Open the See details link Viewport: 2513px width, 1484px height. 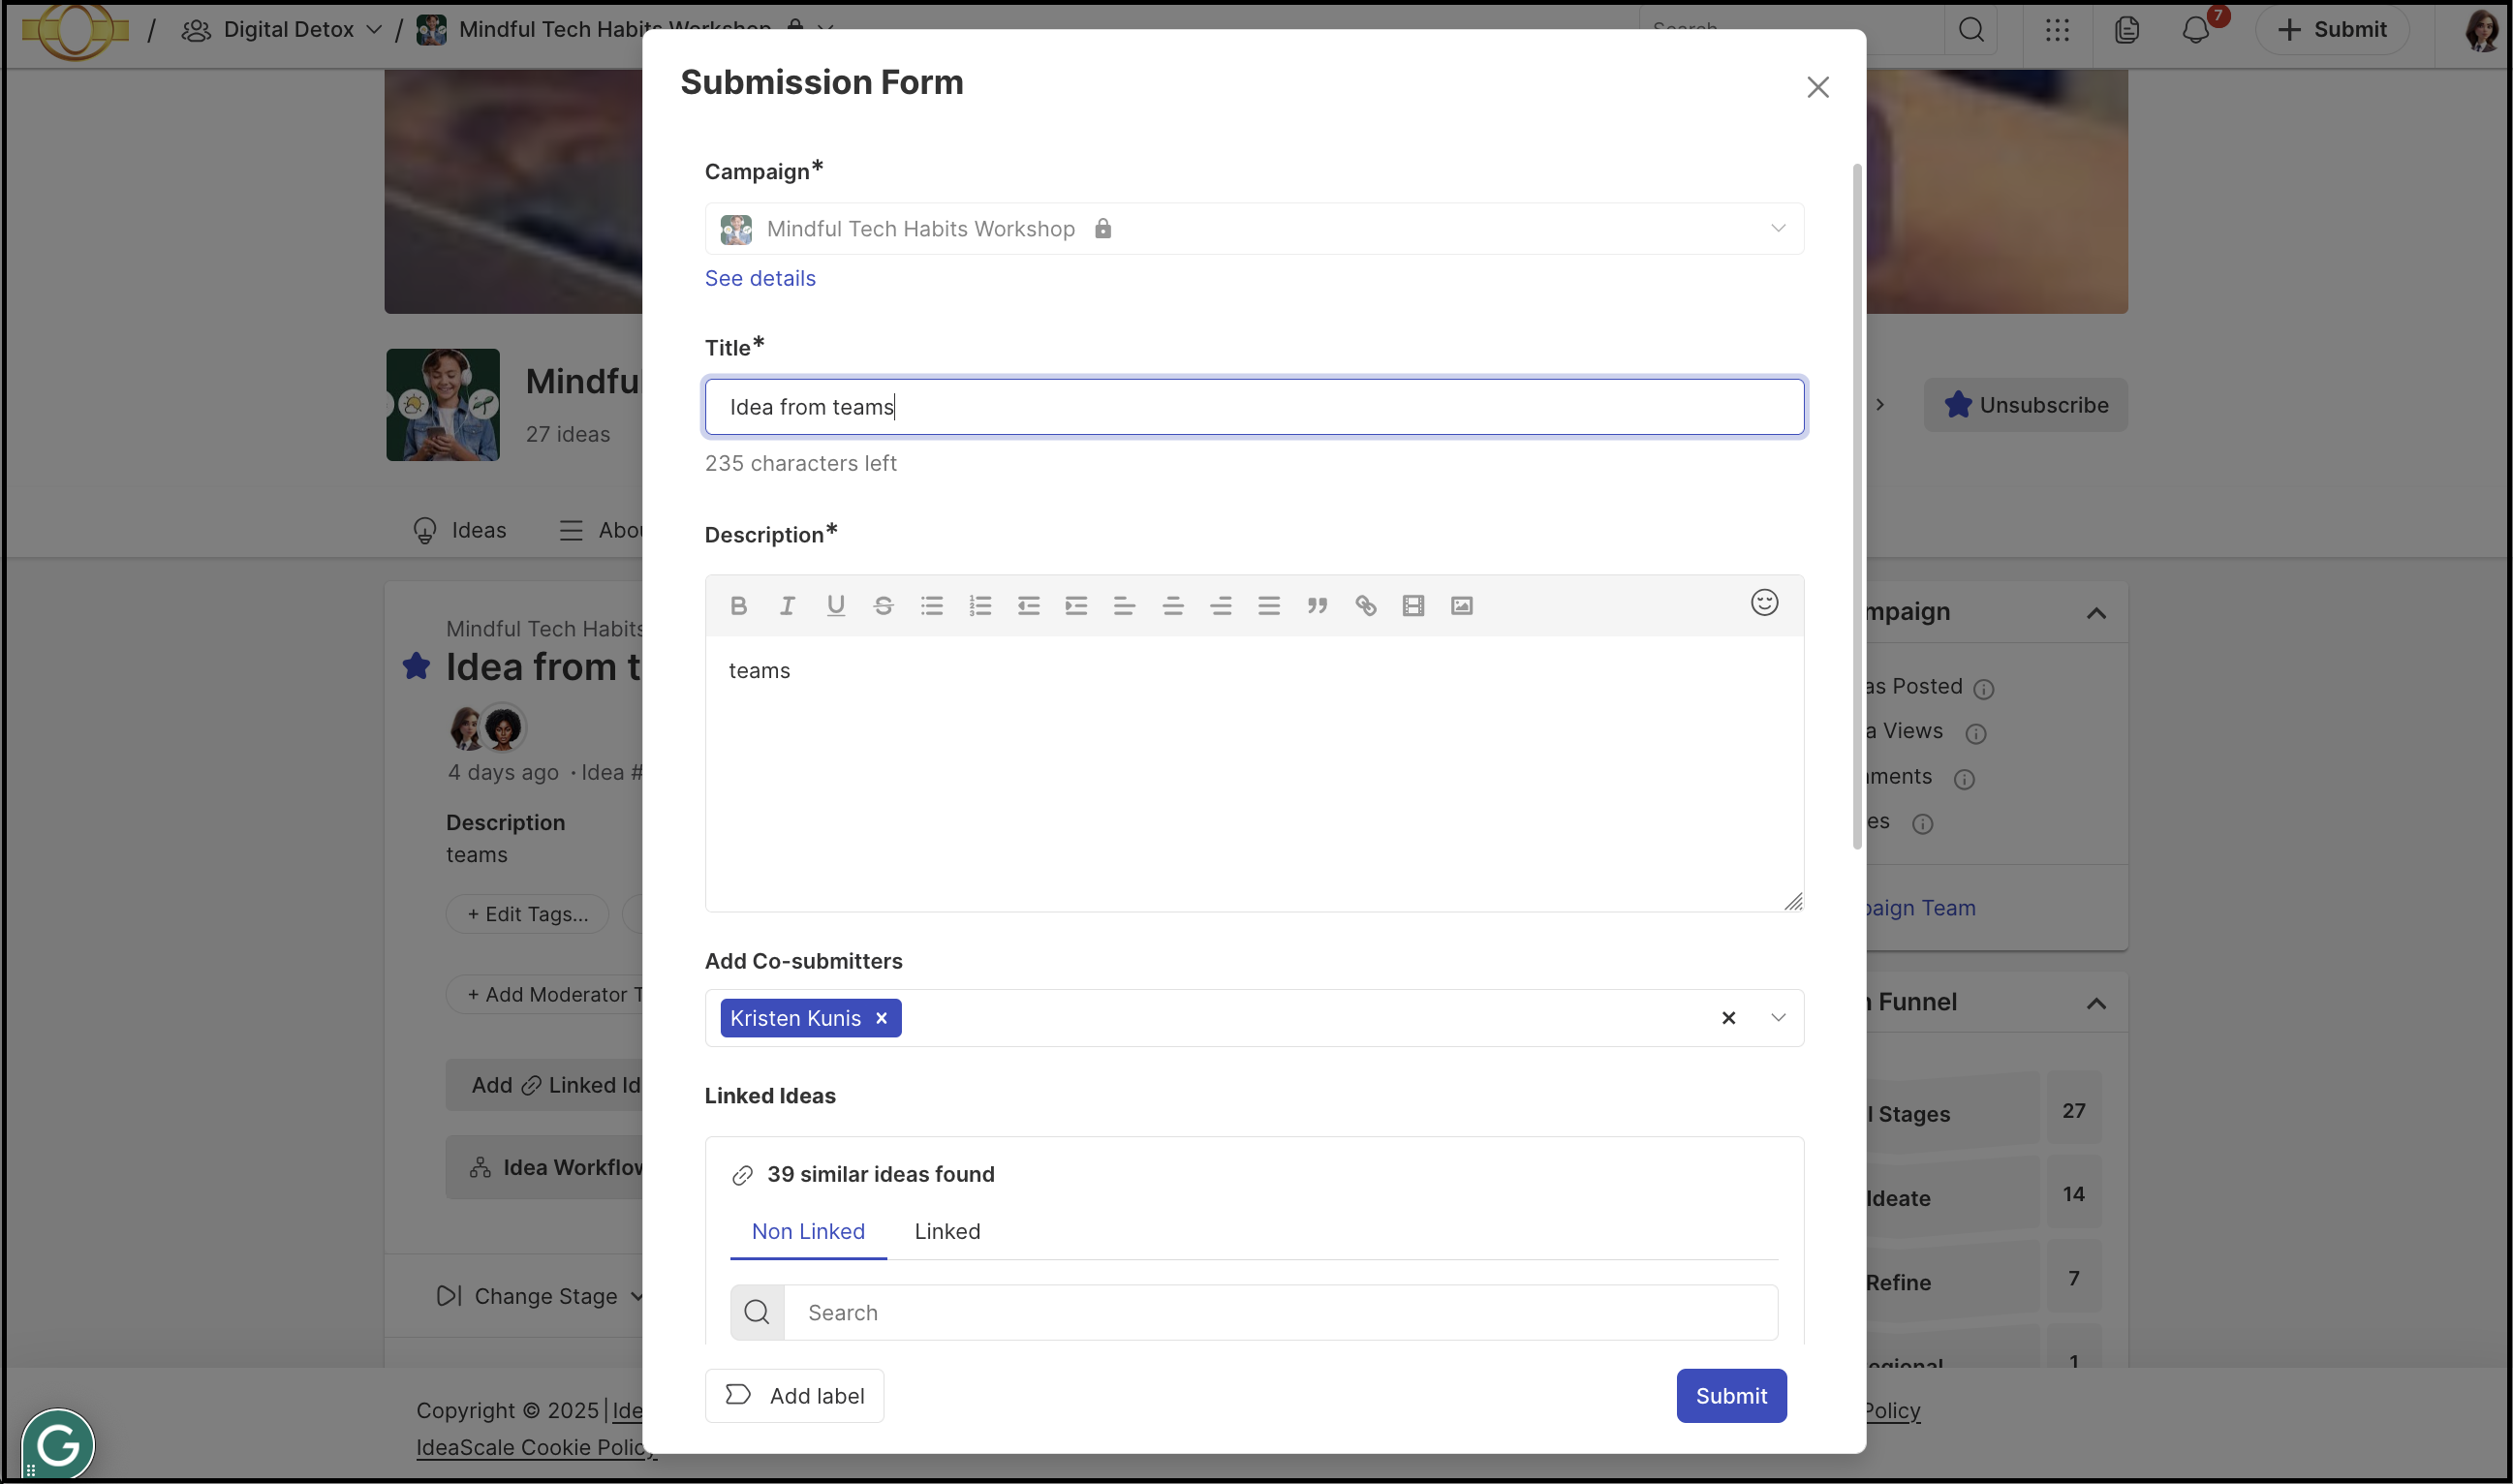click(760, 278)
